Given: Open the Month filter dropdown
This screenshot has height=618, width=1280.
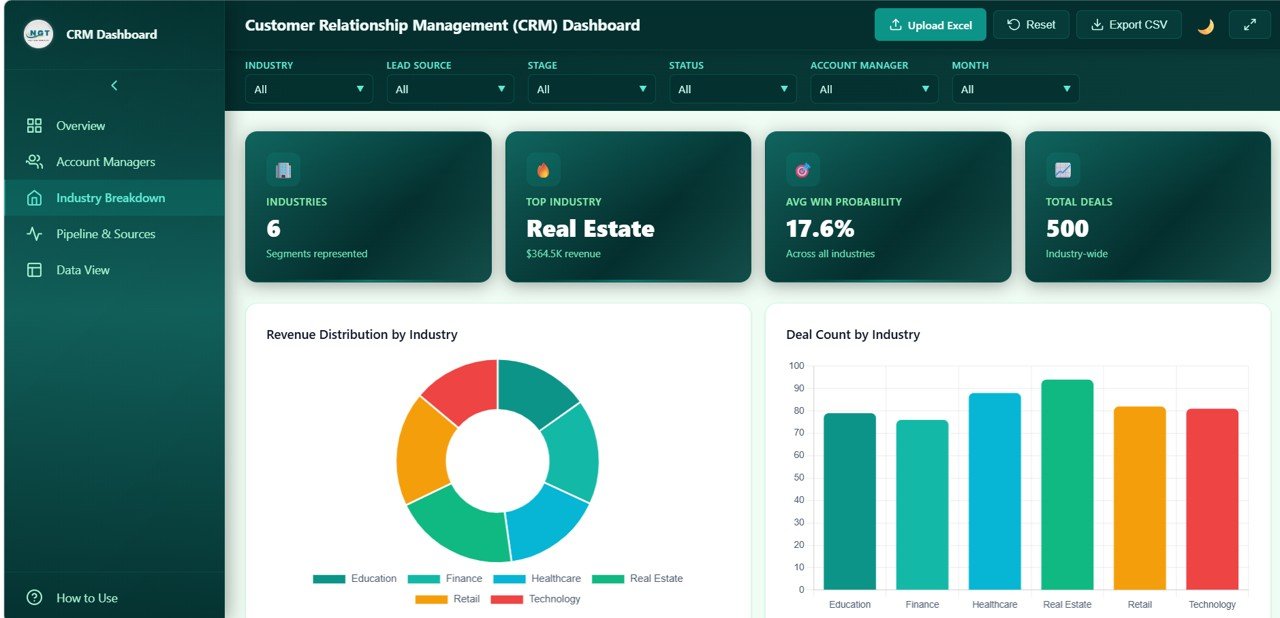Looking at the screenshot, I should (1015, 88).
